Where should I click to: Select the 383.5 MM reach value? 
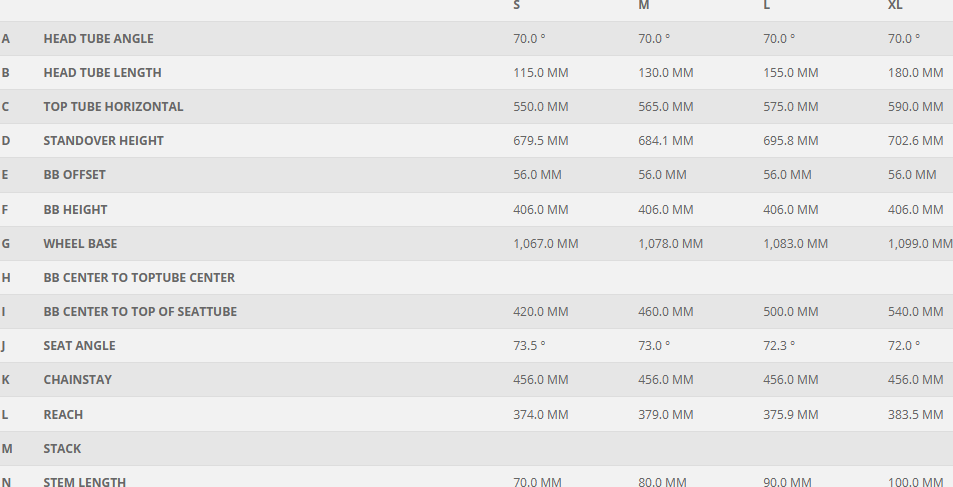point(915,415)
